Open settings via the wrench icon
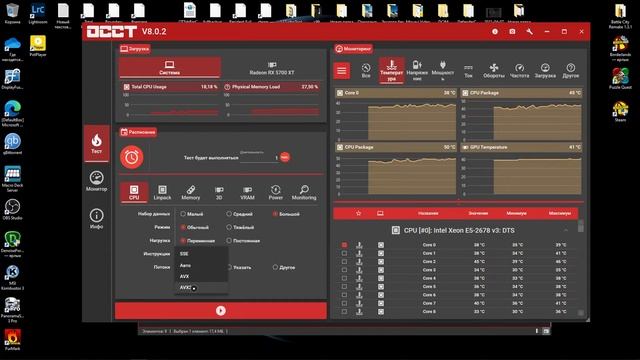This screenshot has width=640, height=360. (529, 31)
